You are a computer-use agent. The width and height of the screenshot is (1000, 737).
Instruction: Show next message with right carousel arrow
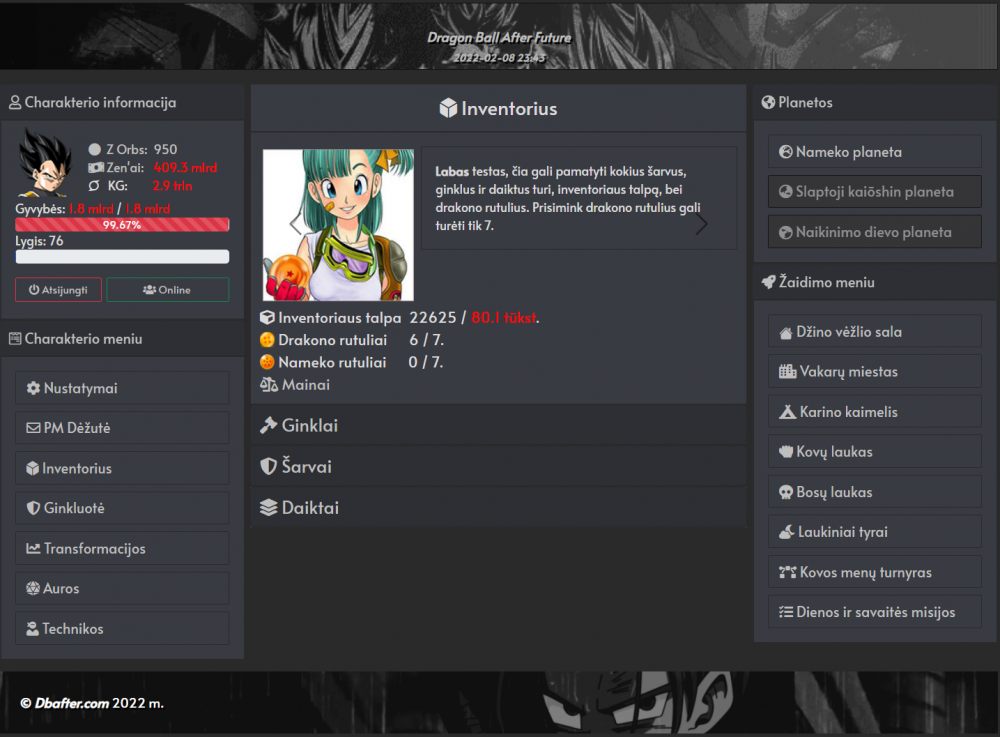pyautogui.click(x=701, y=224)
